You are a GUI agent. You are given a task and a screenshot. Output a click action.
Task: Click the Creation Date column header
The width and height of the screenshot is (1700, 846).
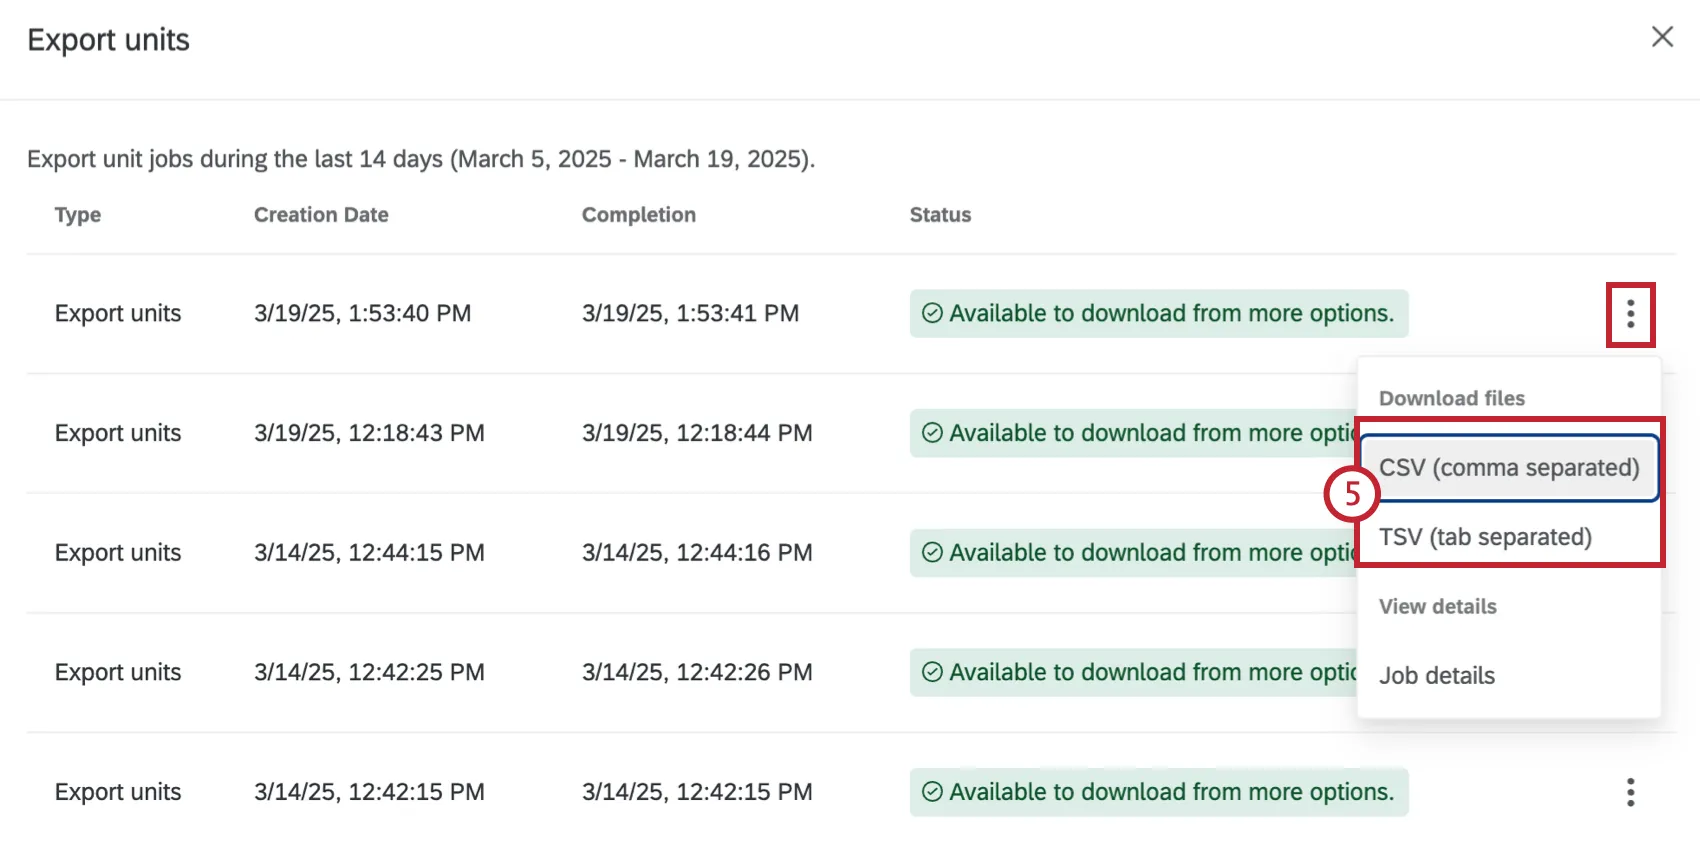click(321, 215)
